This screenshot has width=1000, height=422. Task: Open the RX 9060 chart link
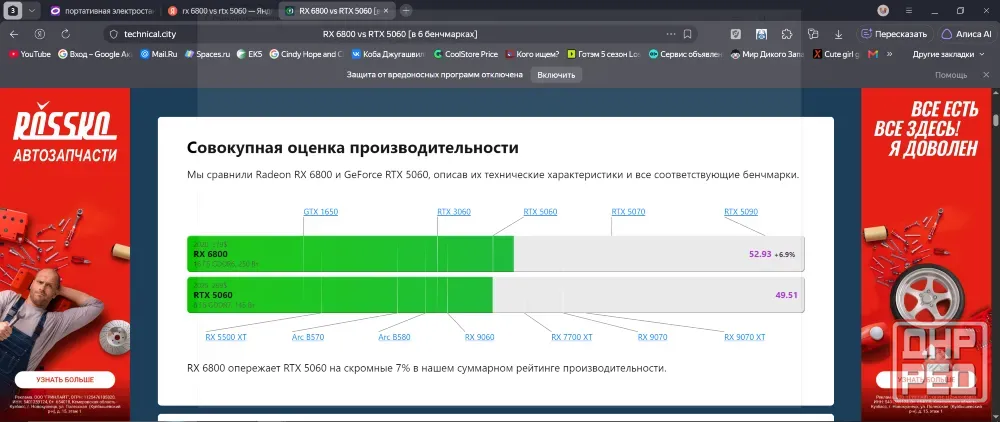pyautogui.click(x=480, y=337)
